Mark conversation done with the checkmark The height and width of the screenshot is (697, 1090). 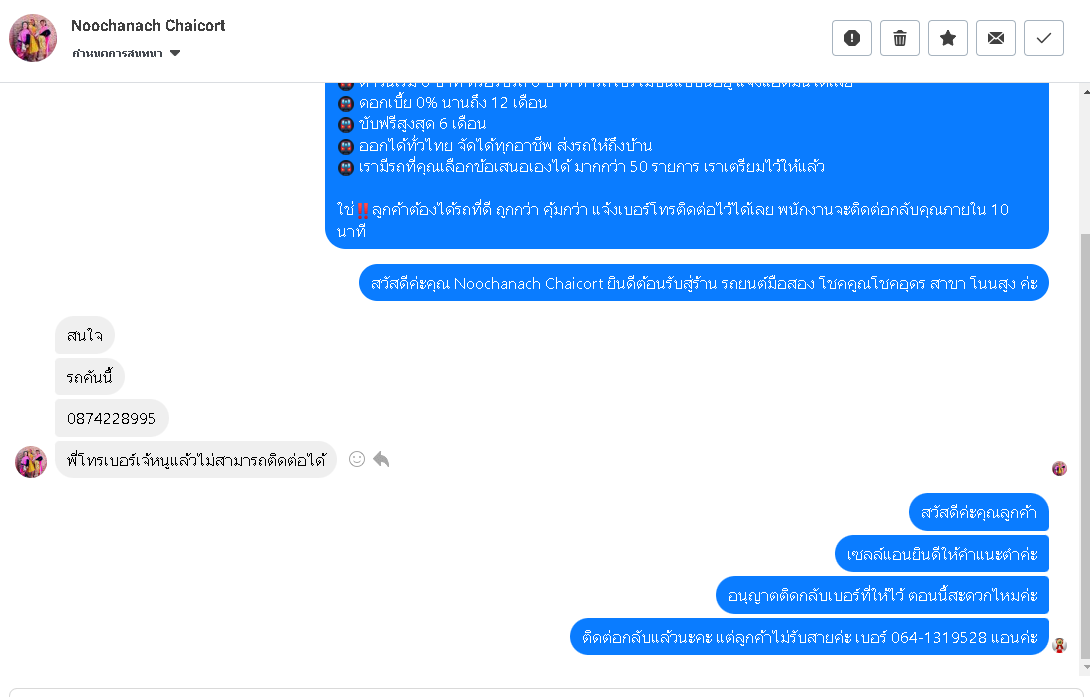pos(1044,38)
